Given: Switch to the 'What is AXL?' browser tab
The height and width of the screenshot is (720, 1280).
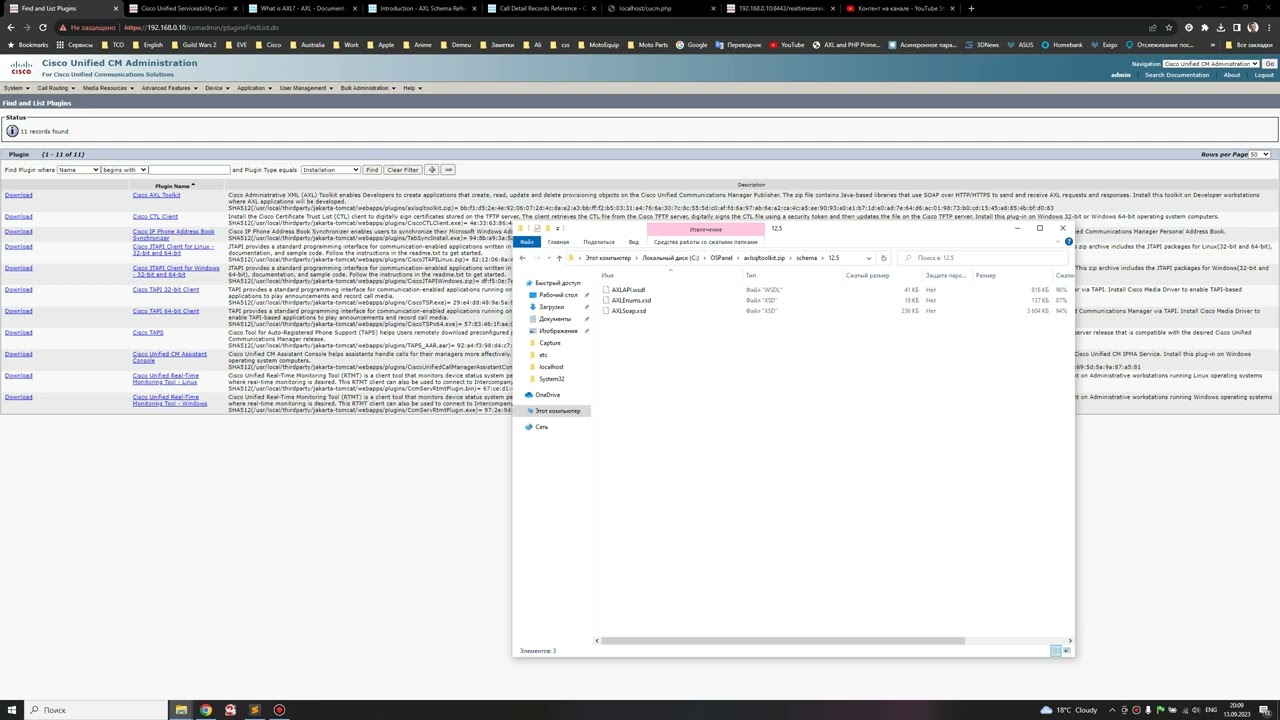Looking at the screenshot, I should coord(302,8).
